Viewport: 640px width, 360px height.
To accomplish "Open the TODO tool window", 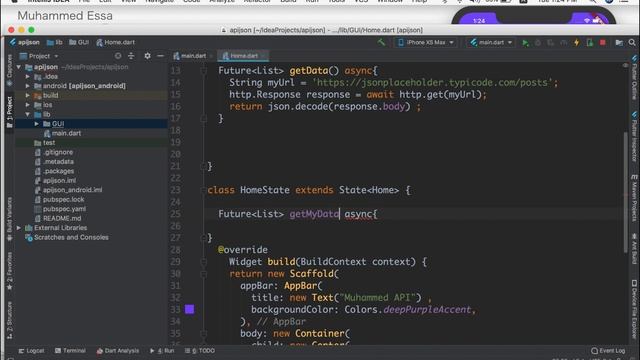I will 200,351.
